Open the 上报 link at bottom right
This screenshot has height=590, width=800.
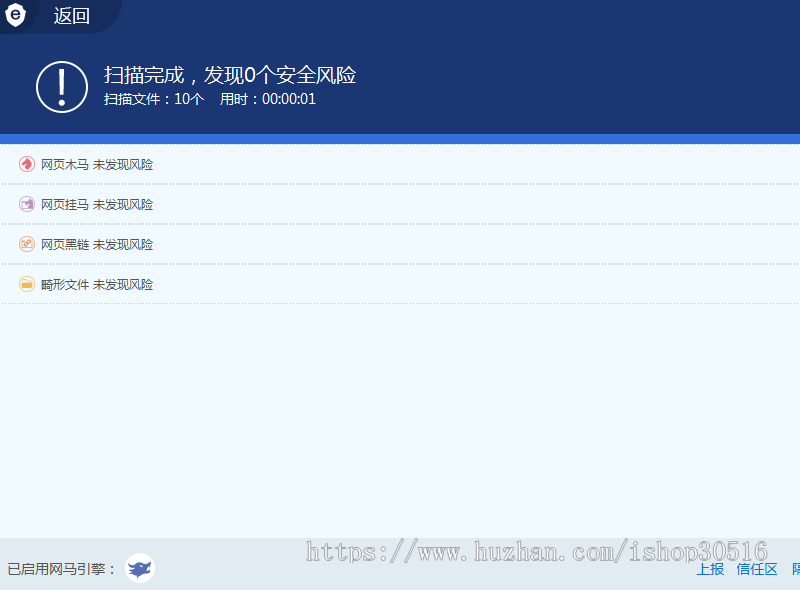[710, 568]
